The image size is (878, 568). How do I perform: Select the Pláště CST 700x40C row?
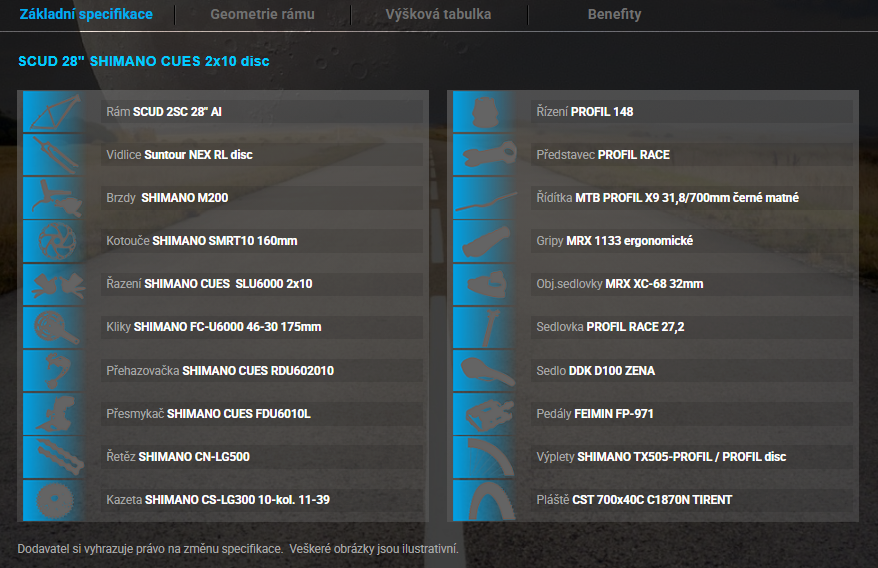pyautogui.click(x=692, y=500)
